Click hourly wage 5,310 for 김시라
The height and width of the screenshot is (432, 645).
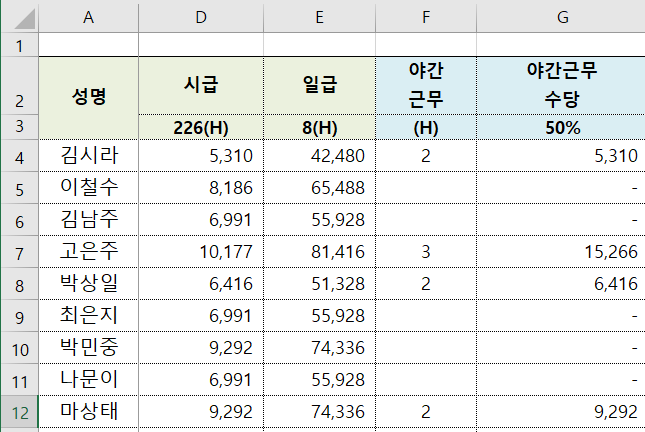click(x=201, y=156)
